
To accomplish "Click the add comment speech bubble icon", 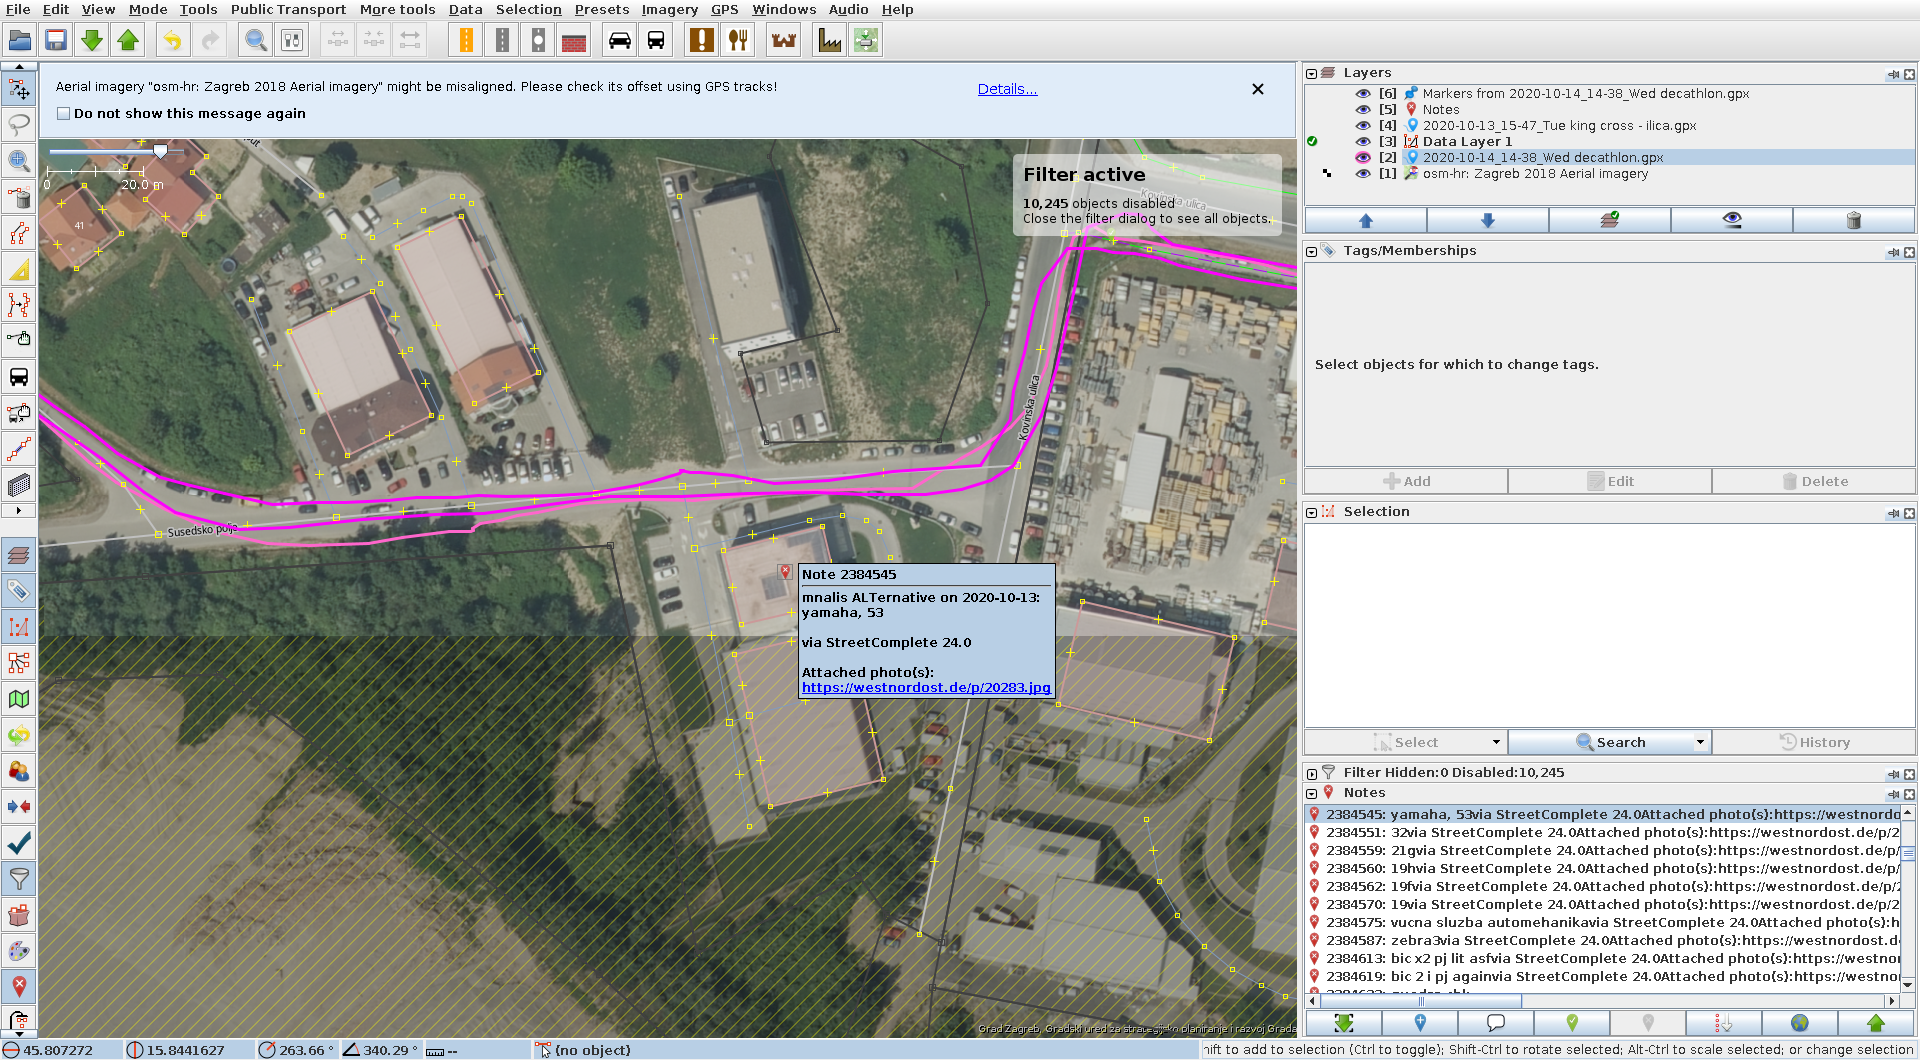I will [1496, 1023].
